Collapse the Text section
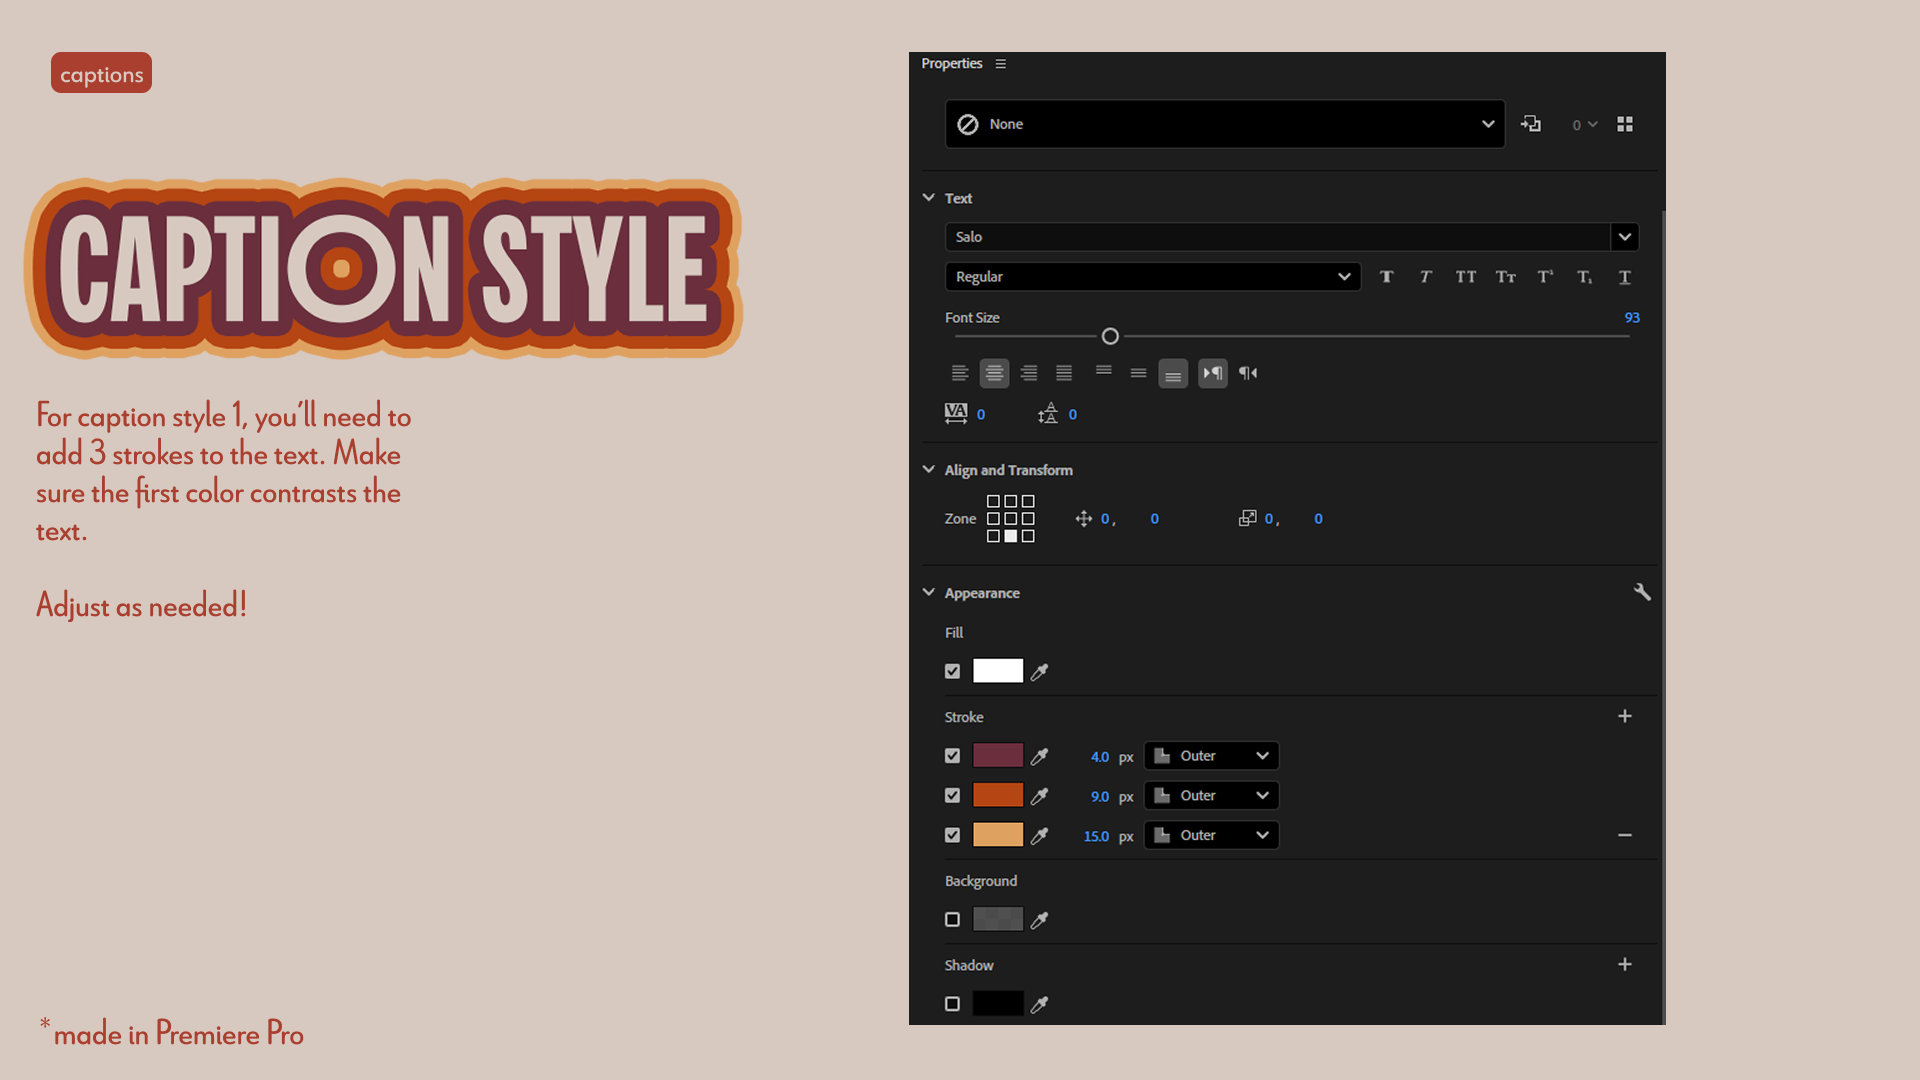This screenshot has height=1080, width=1920. point(929,198)
